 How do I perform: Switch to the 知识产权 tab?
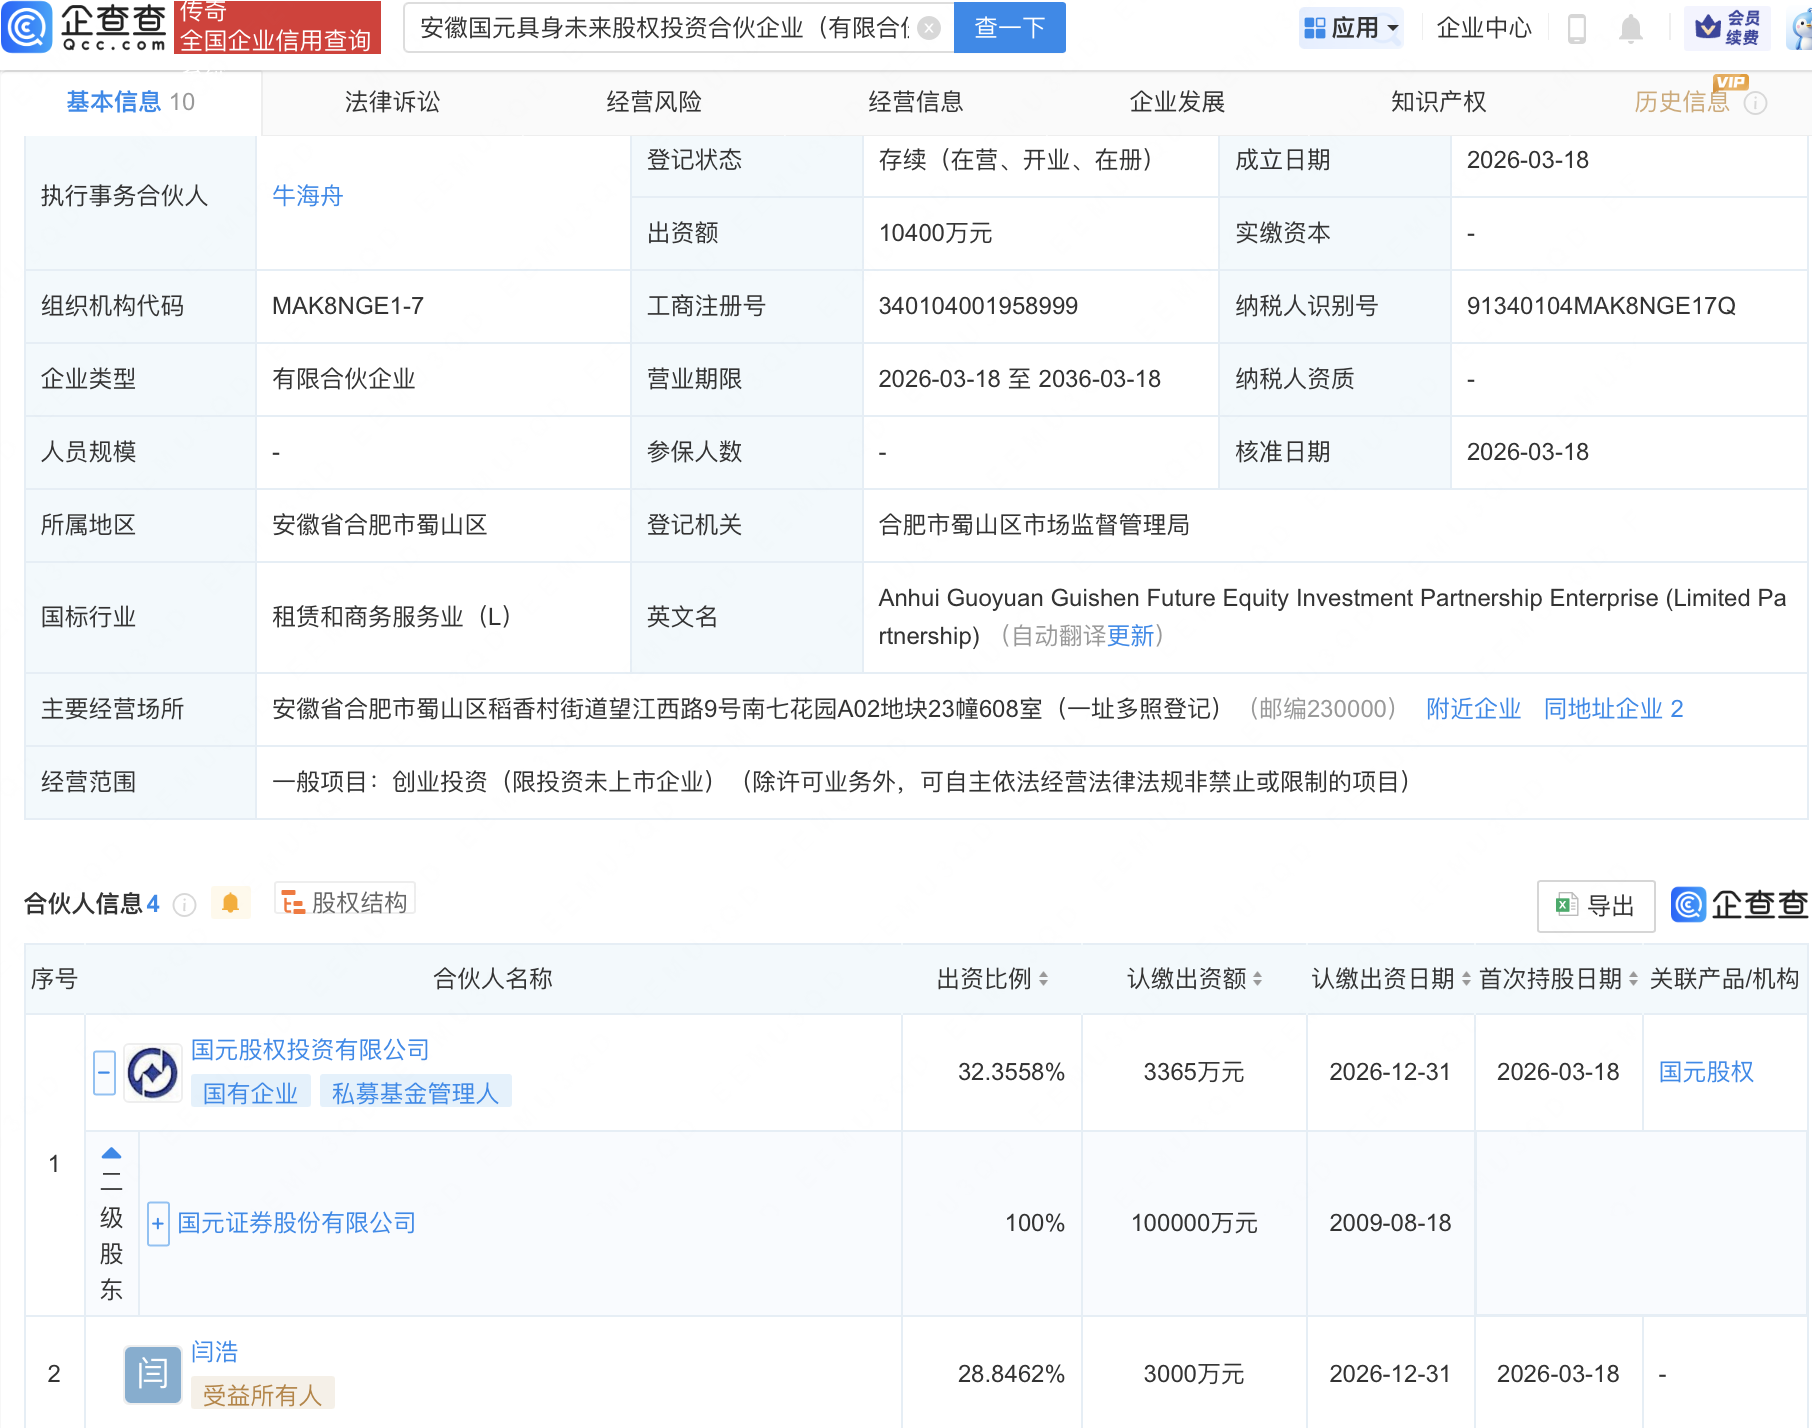tap(1438, 102)
